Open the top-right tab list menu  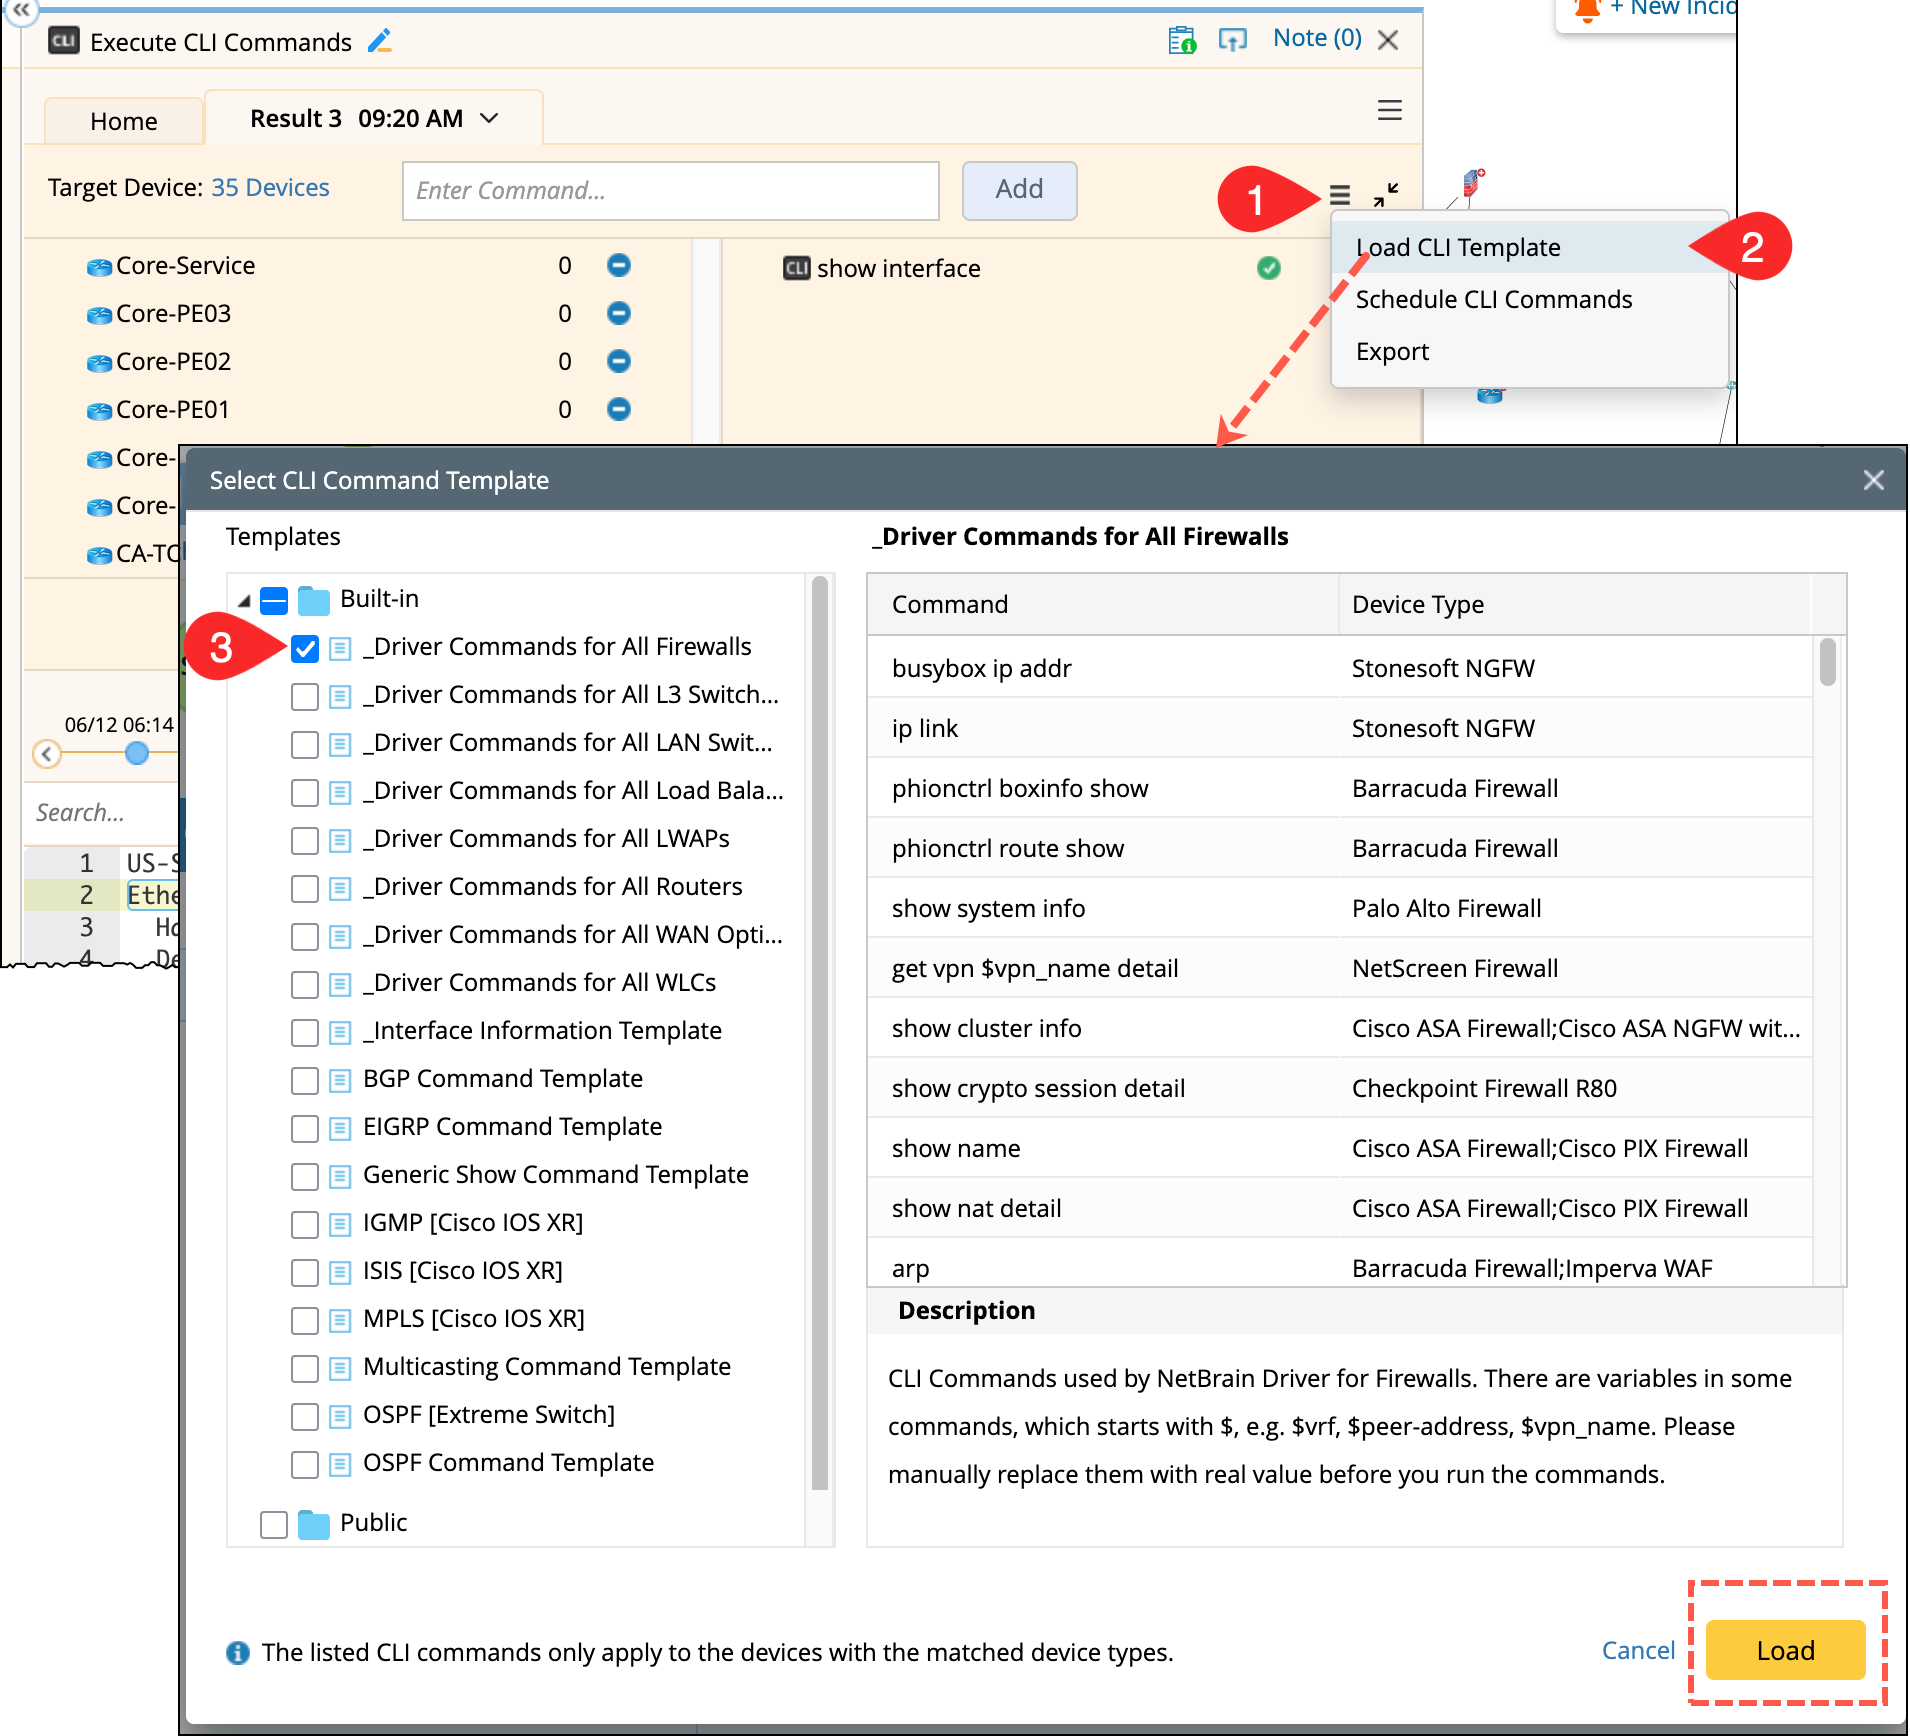pos(1389,110)
